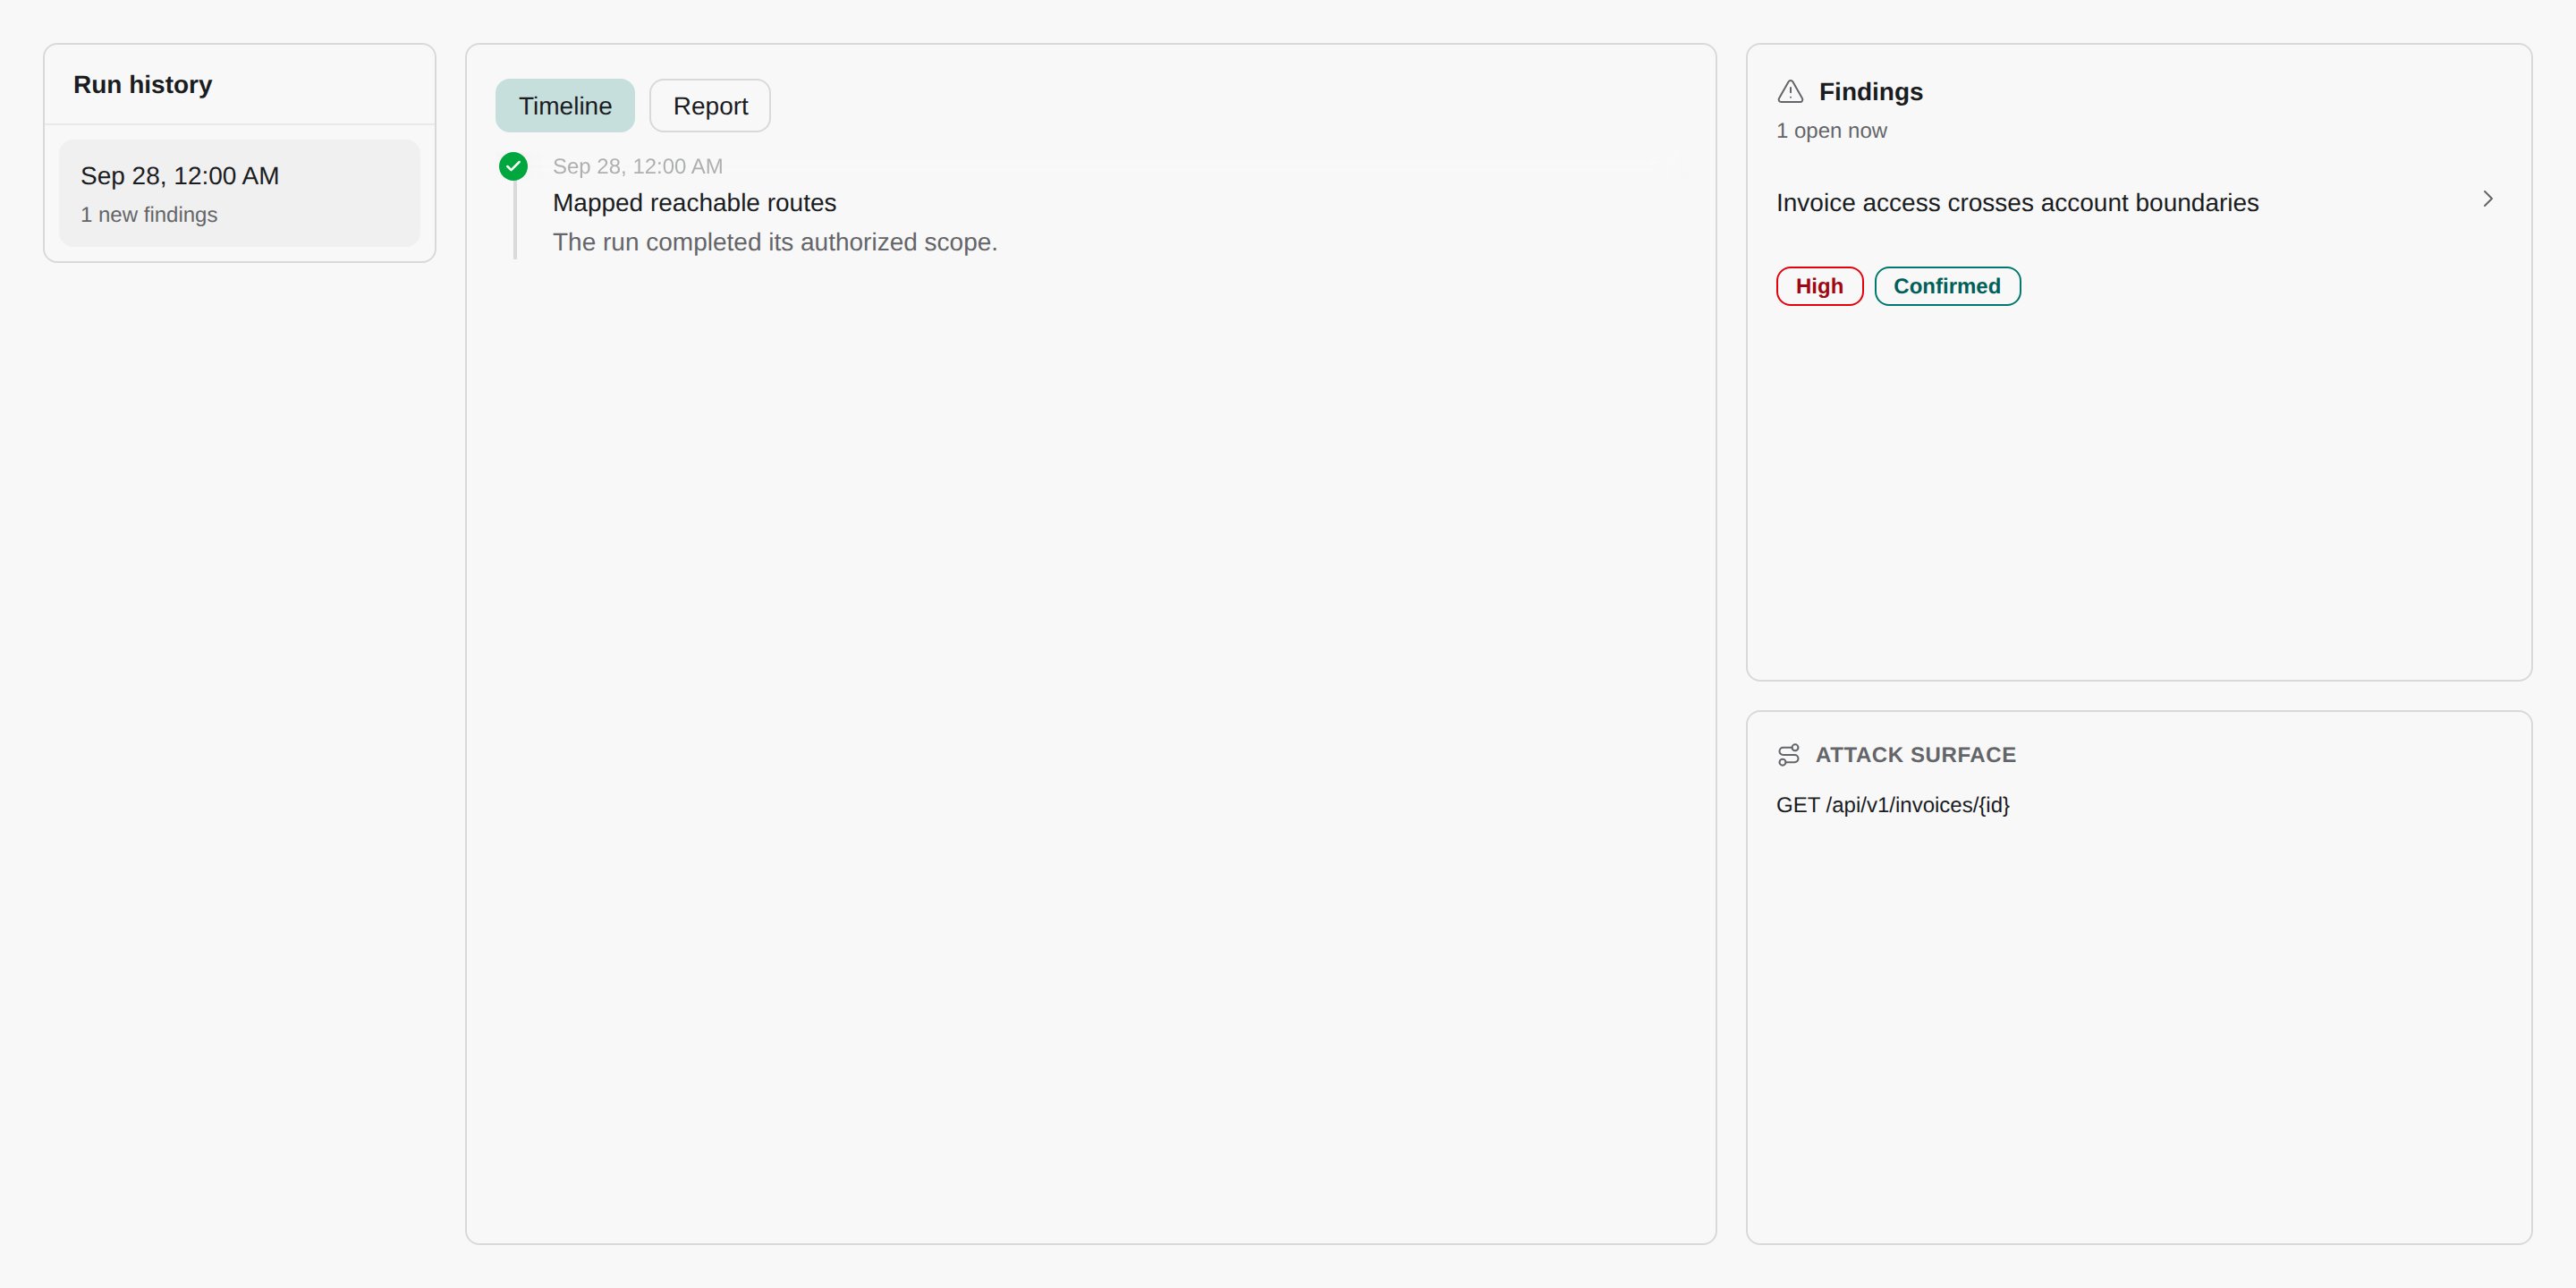The image size is (2576, 1288).
Task: Select the Sep 28 run entry
Action: pos(240,193)
